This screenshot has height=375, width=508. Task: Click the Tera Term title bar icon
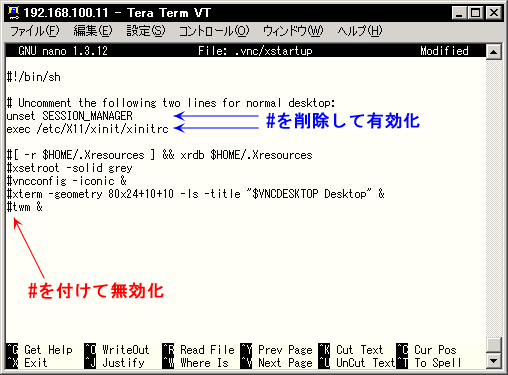pyautogui.click(x=13, y=13)
